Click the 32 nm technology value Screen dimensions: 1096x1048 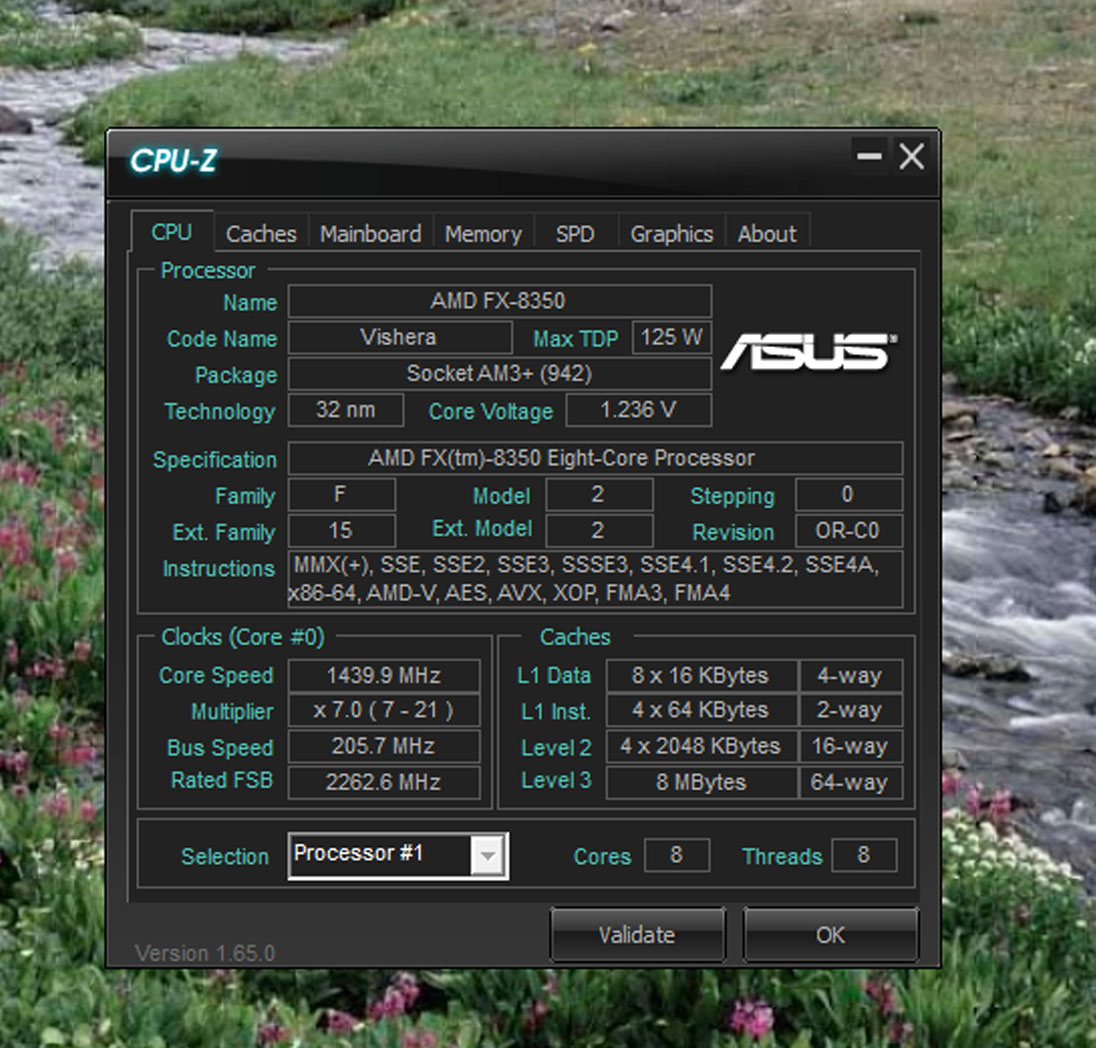[346, 410]
